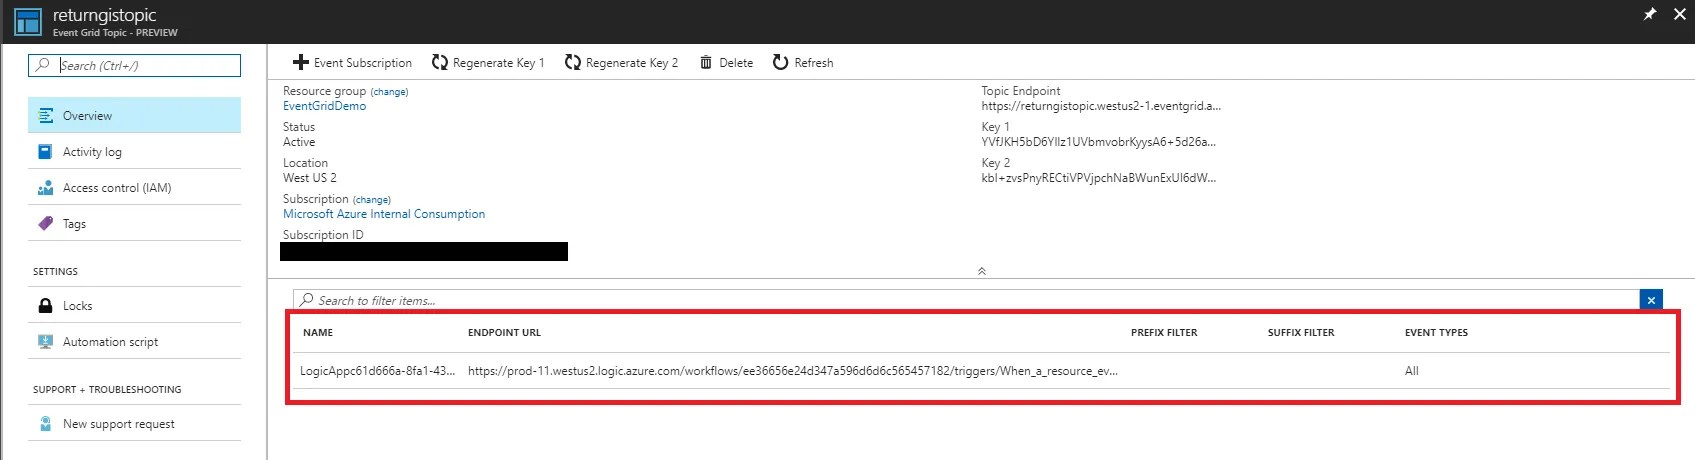Image resolution: width=1695 pixels, height=460 pixels.
Task: Change the resource group
Action: [389, 92]
